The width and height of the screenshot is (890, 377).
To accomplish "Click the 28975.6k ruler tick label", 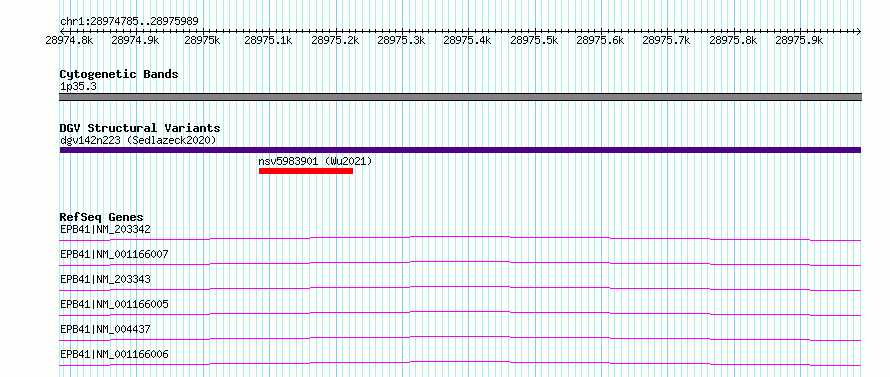I will click(600, 40).
